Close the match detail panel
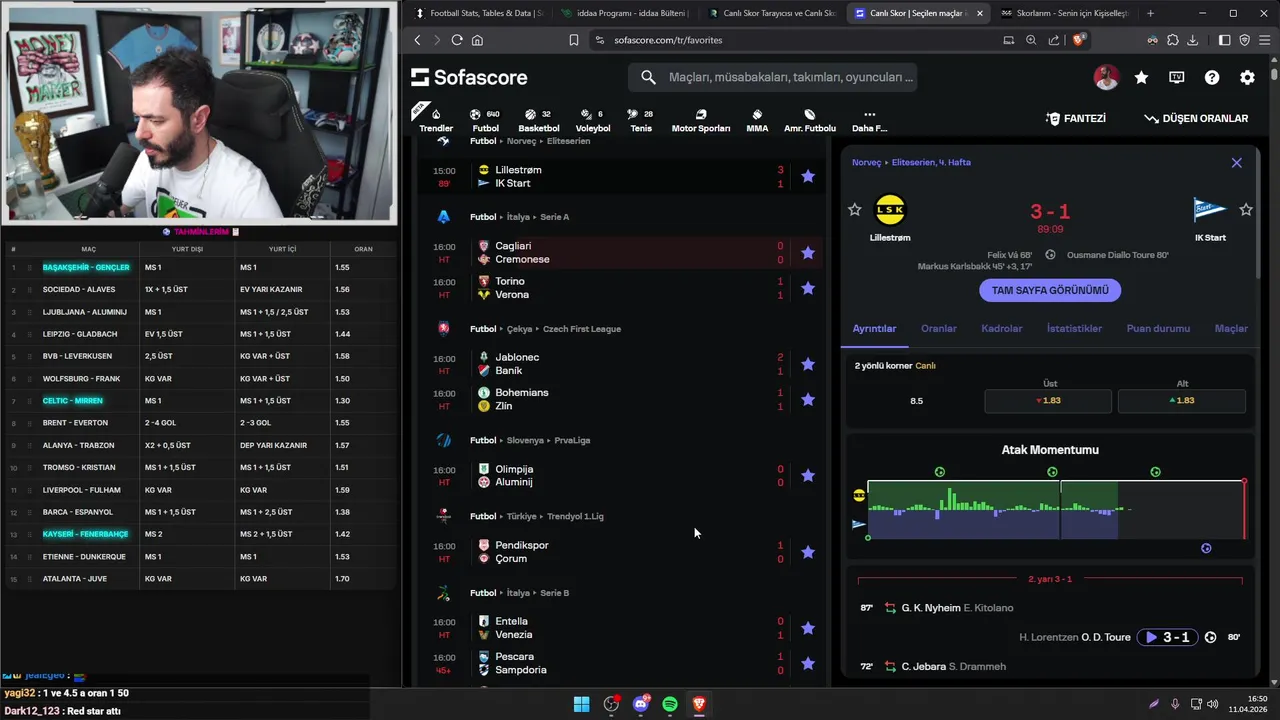This screenshot has height=720, width=1280. [1237, 162]
